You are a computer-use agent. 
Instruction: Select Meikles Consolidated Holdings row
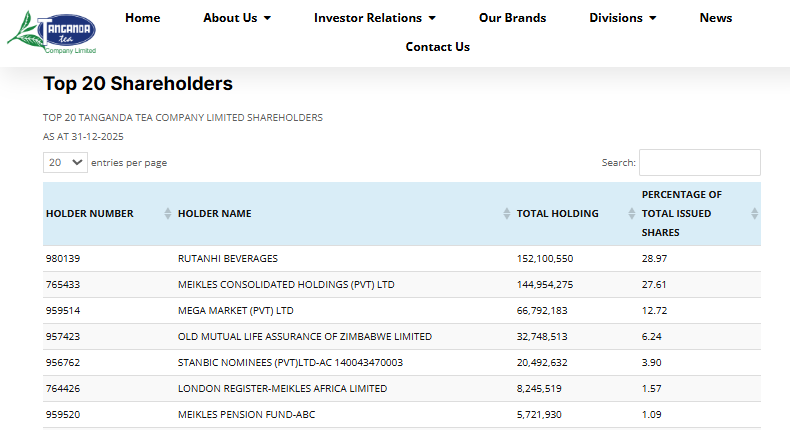(402, 285)
